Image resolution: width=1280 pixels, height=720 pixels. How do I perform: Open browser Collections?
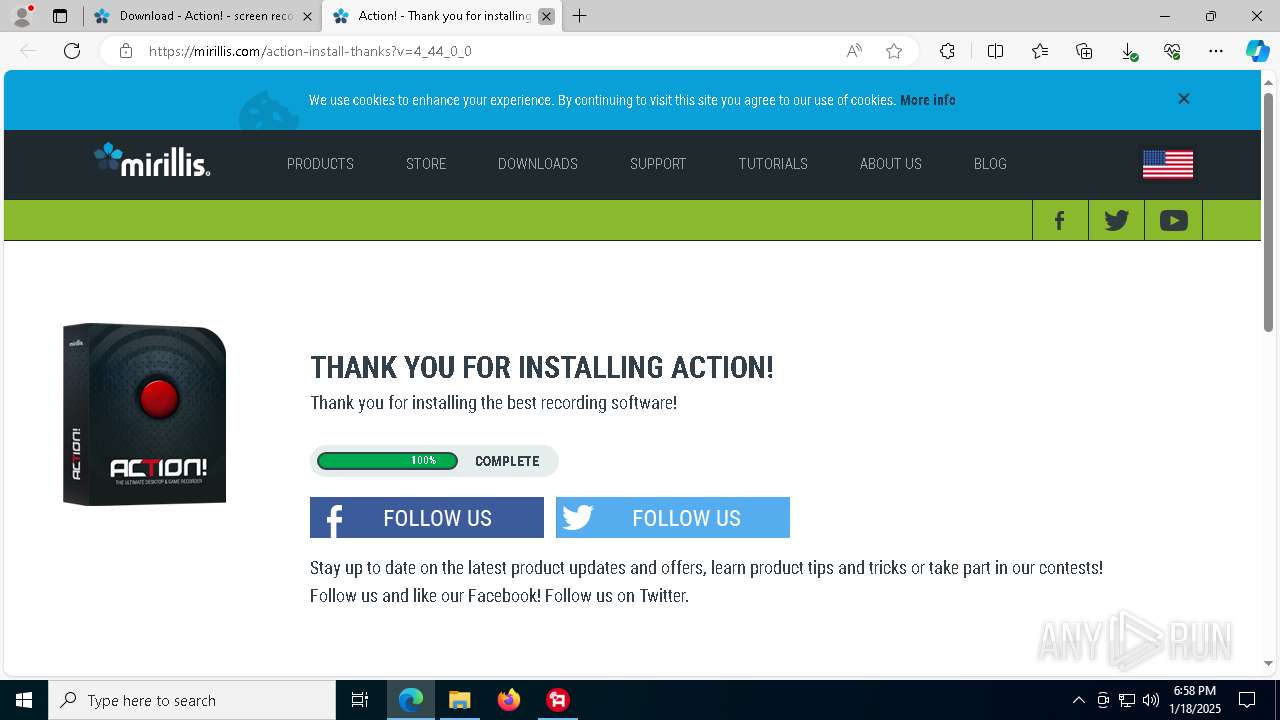coord(1084,51)
